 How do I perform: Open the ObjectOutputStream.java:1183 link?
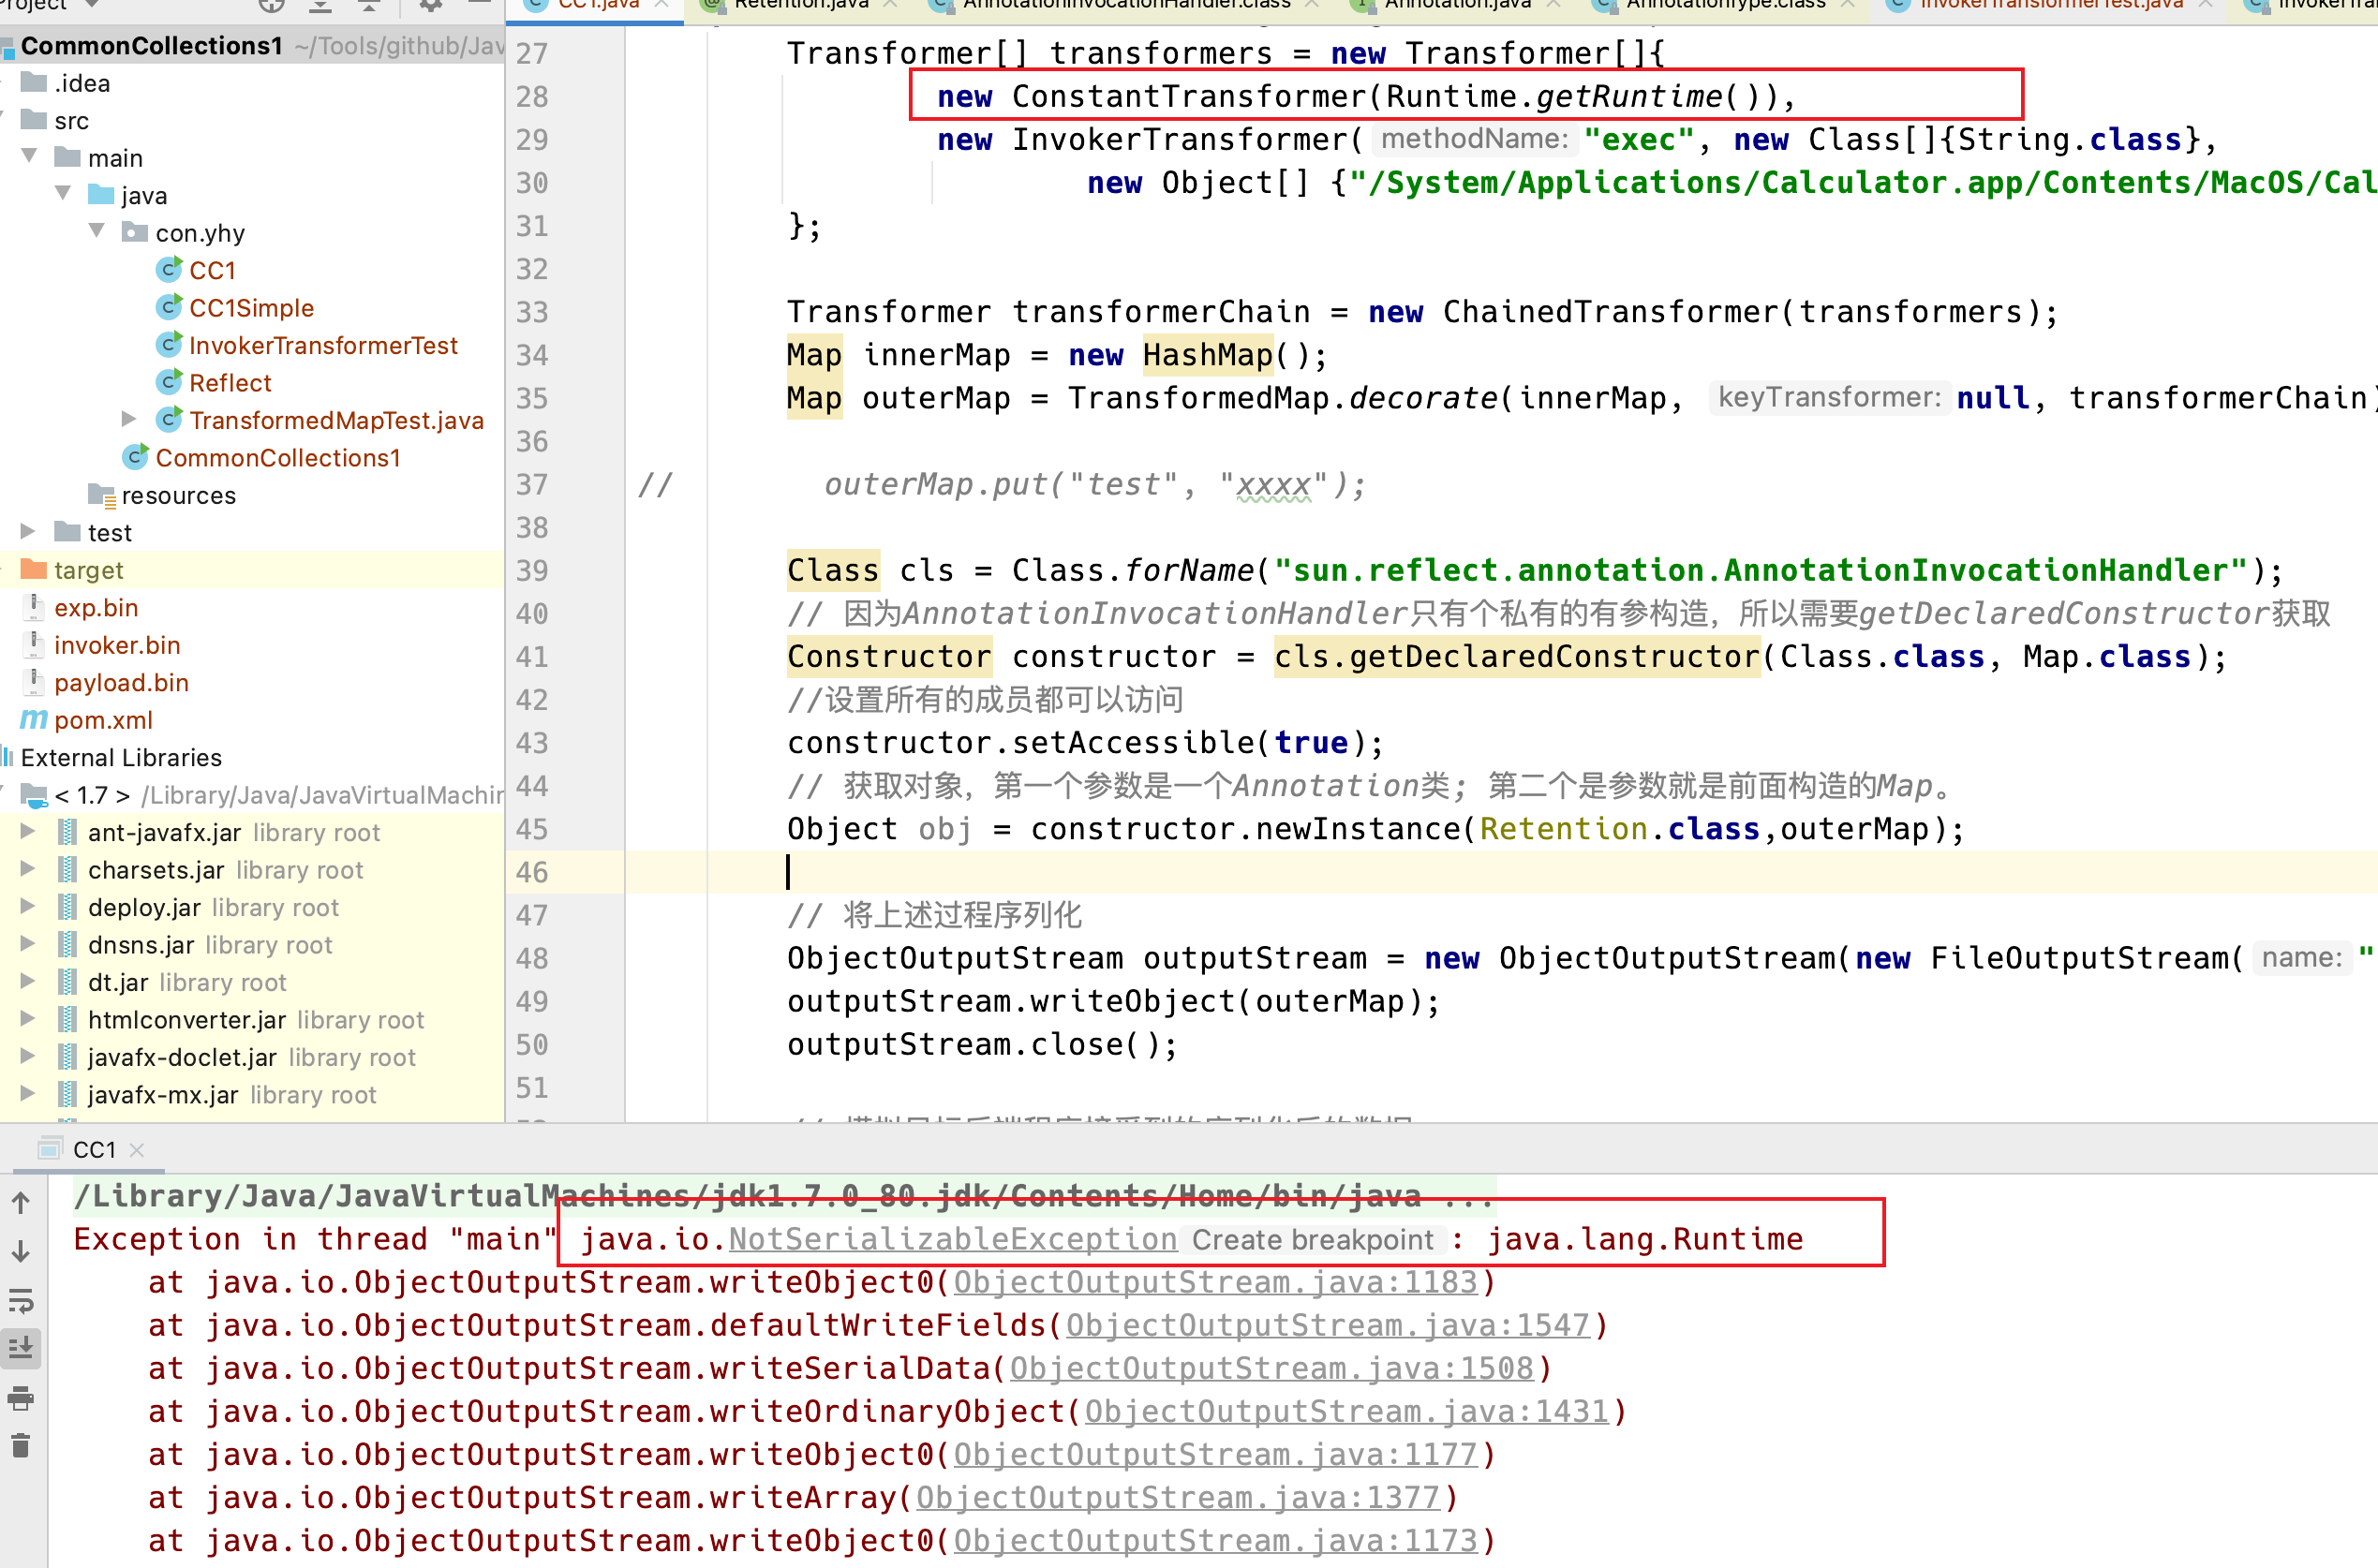[1214, 1282]
